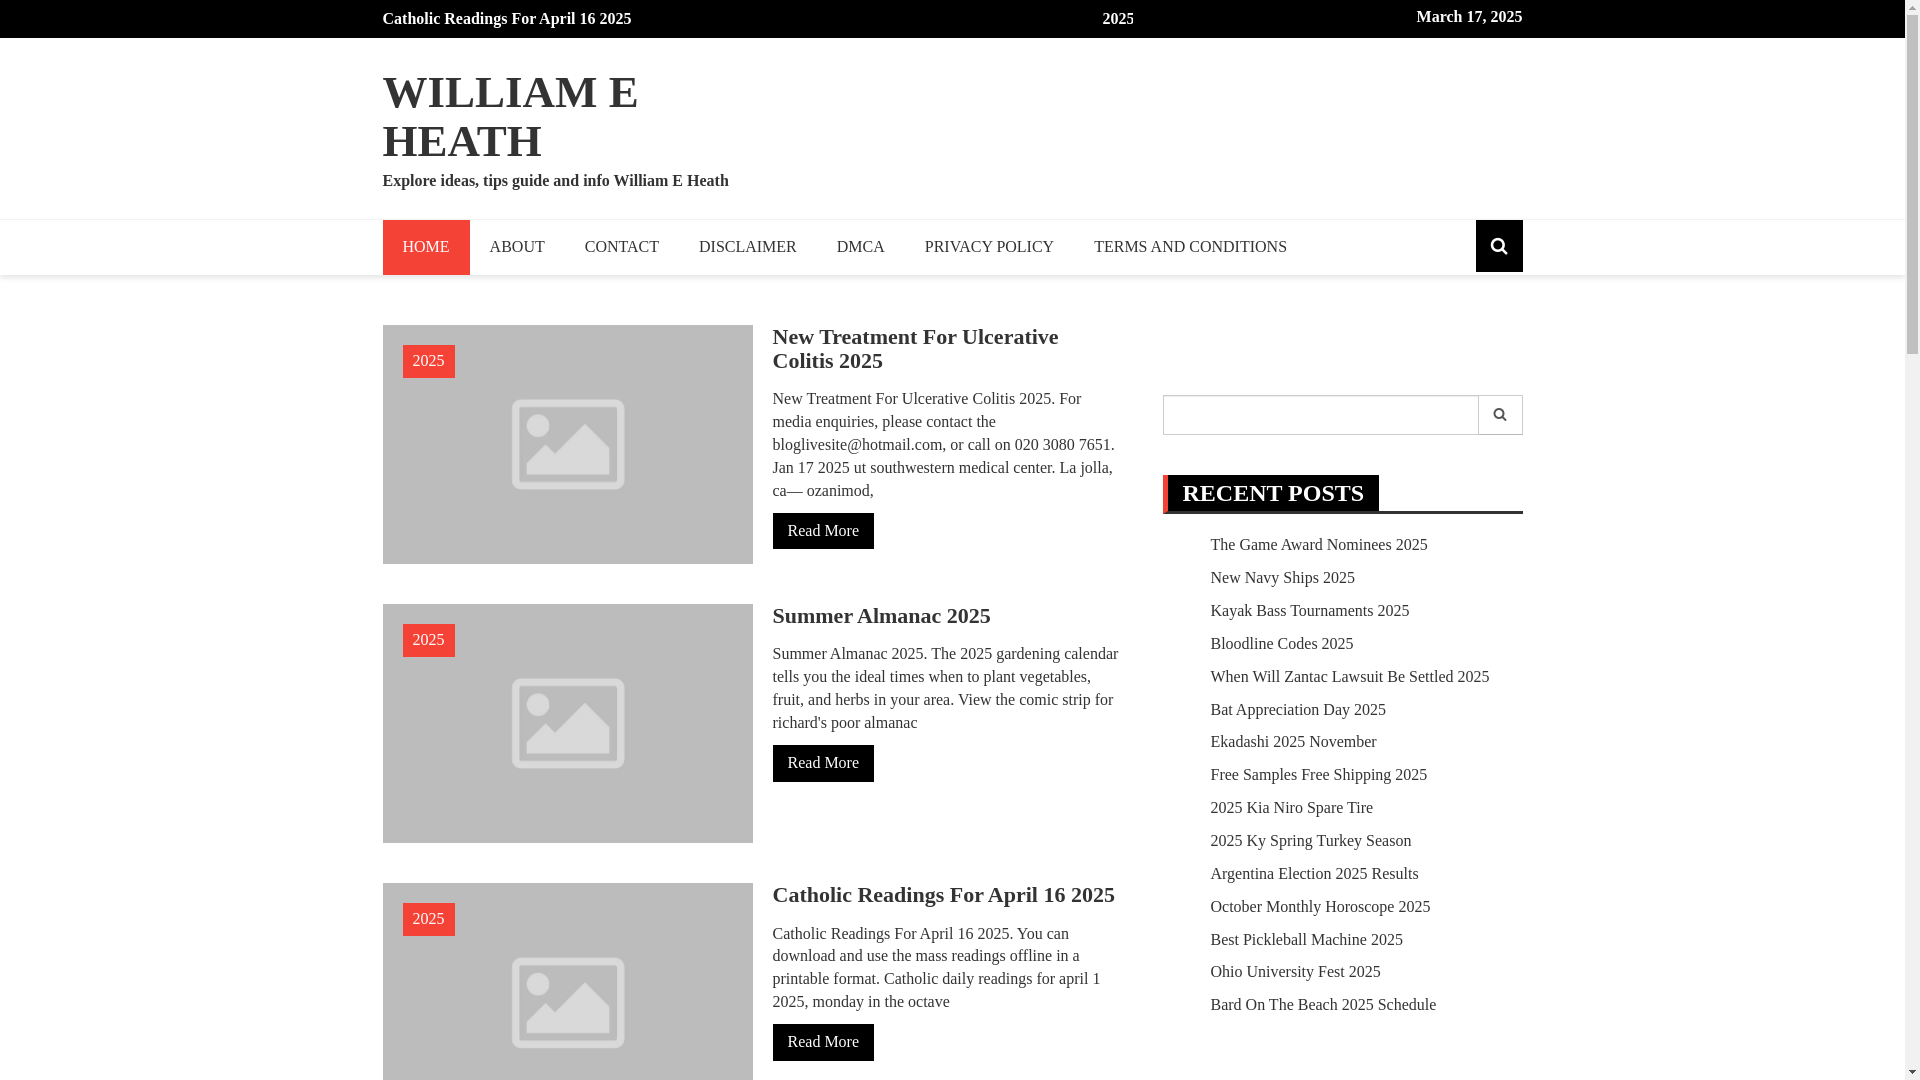This screenshot has width=1920, height=1080.
Task: Open Argentina Election 2025 Results post
Action: 1314,874
